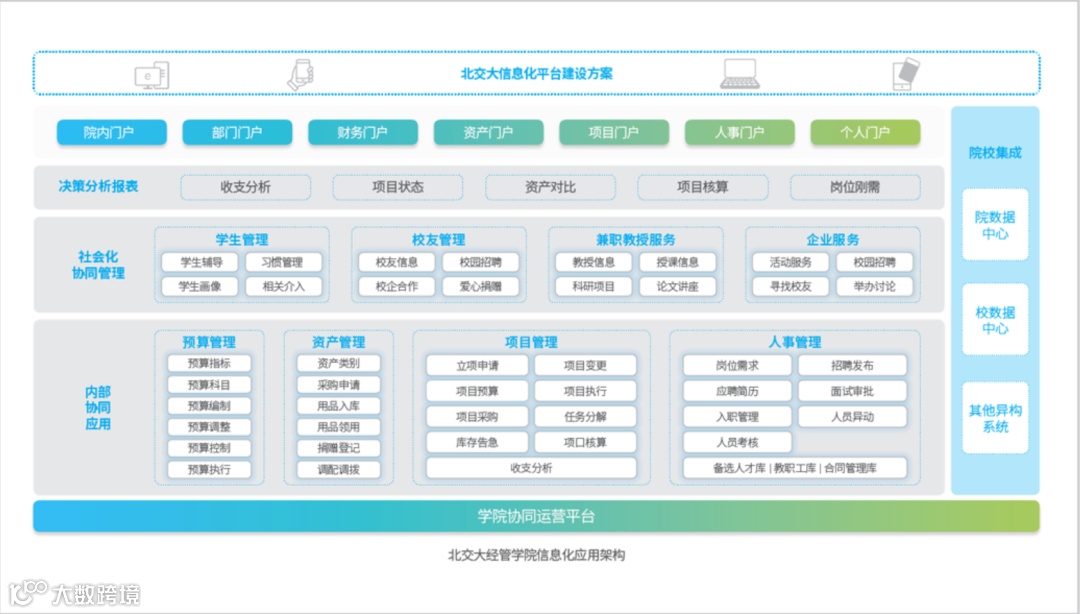
Task: Select the 预算科目 item
Action: coord(209,385)
